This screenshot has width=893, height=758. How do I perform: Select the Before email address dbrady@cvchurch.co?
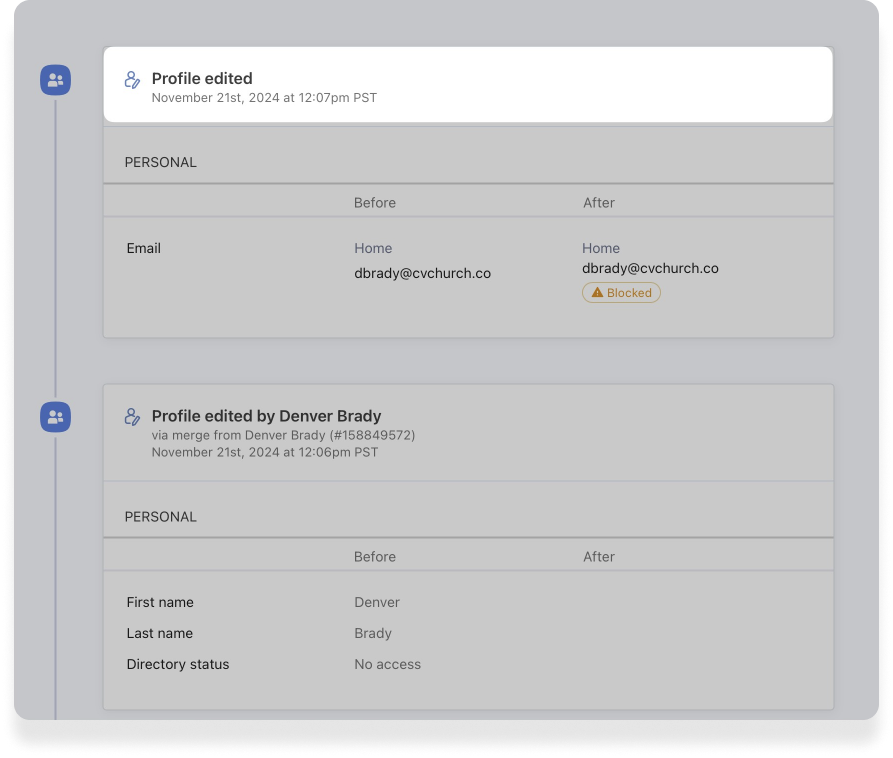coord(422,273)
